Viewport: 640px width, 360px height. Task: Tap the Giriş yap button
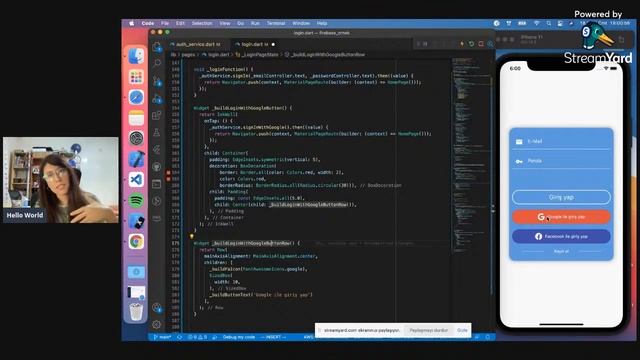[x=561, y=197]
